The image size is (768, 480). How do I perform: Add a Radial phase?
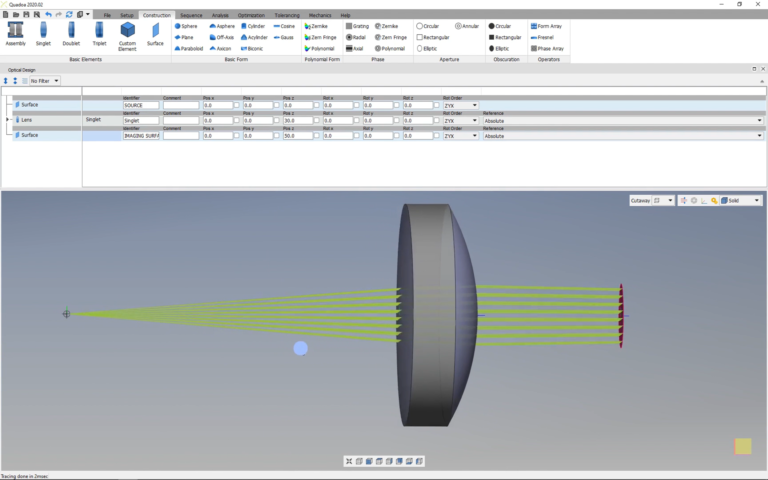[x=356, y=37]
